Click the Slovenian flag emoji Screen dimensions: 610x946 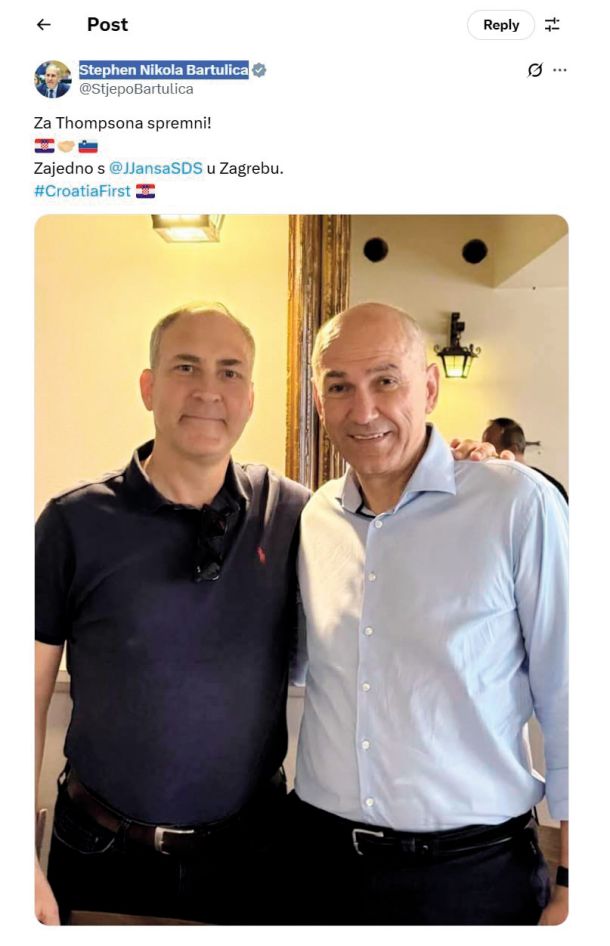88,146
